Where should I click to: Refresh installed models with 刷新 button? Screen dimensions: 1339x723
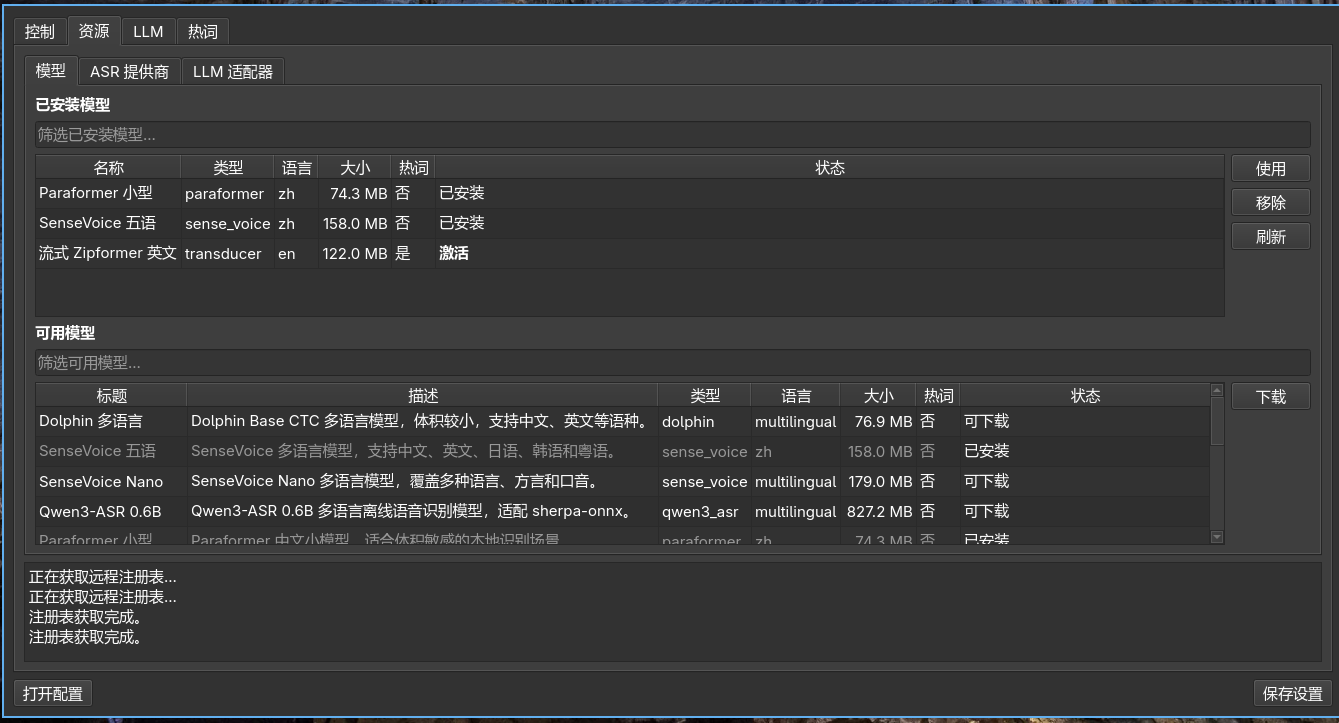1270,237
